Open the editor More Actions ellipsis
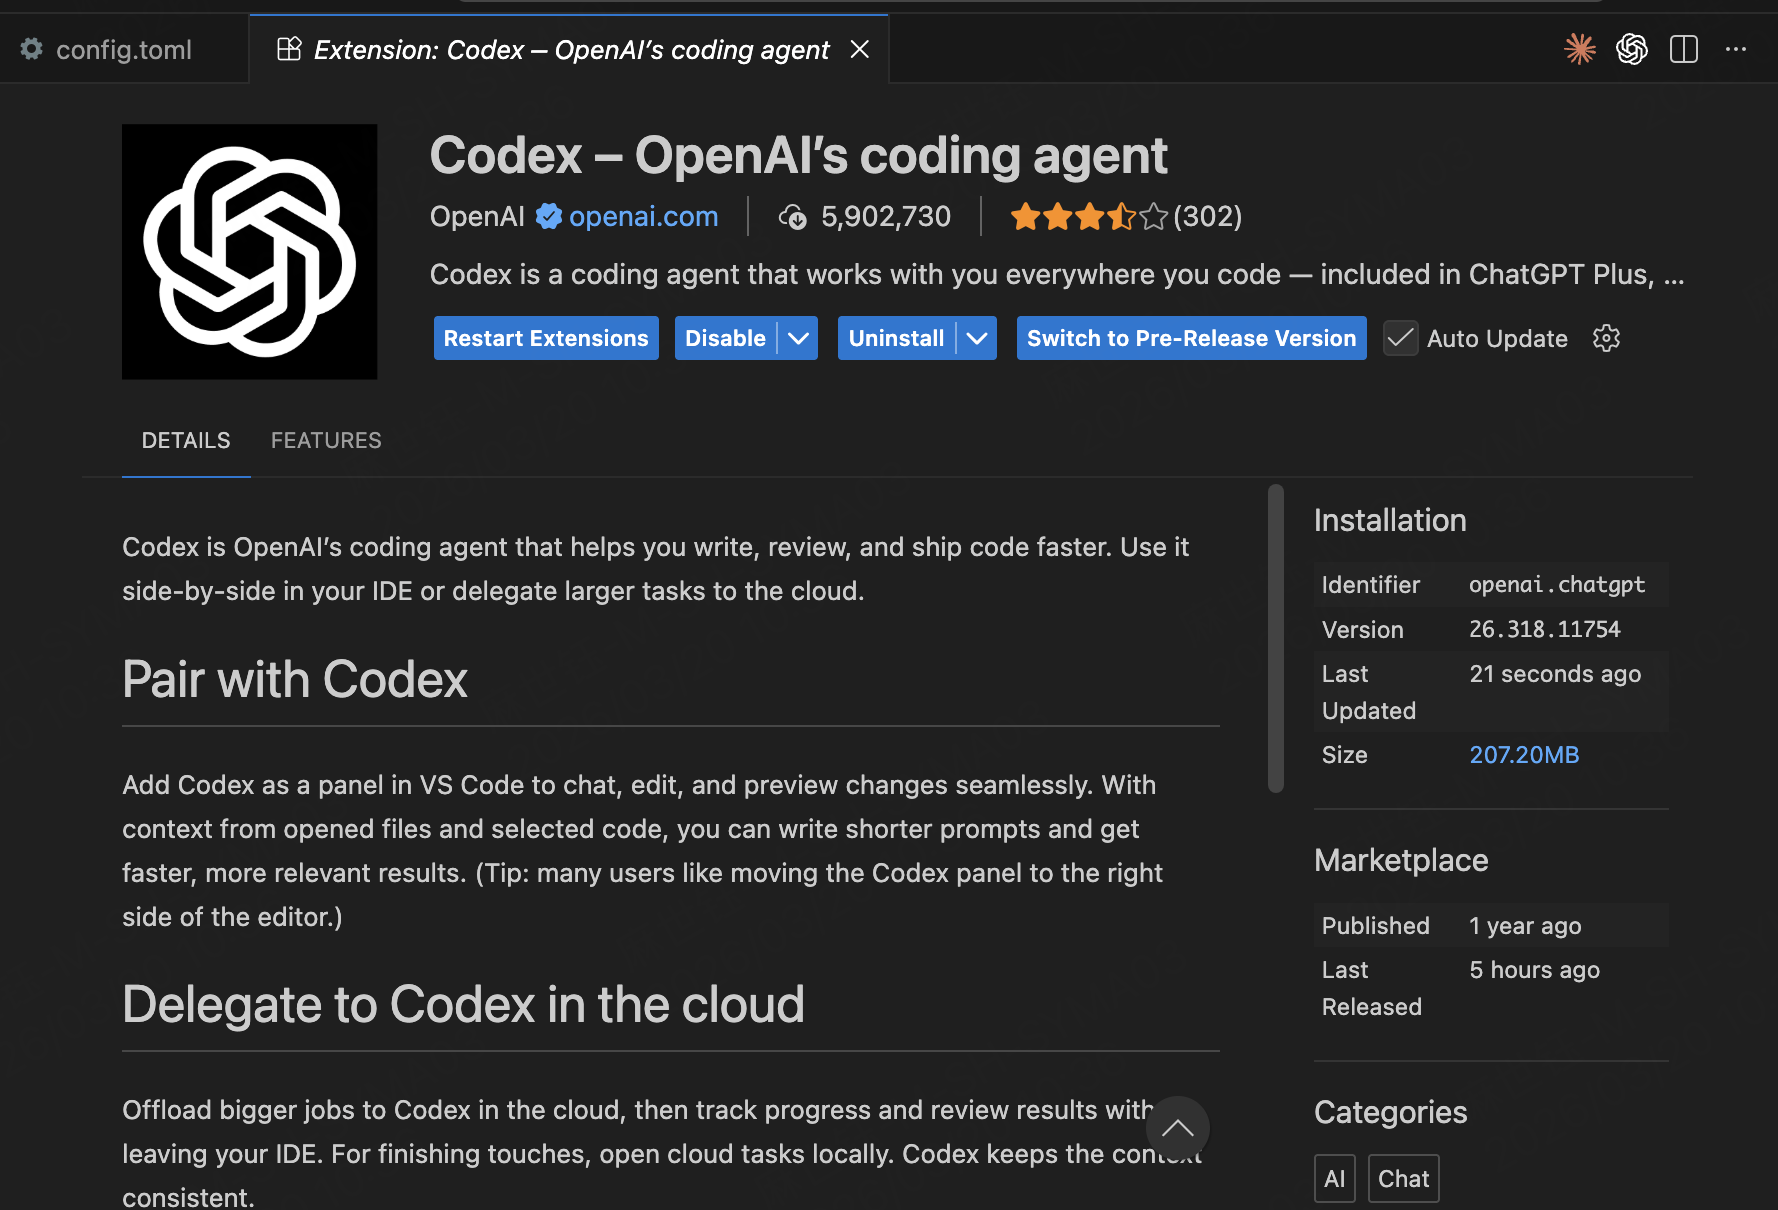This screenshot has height=1210, width=1778. [x=1736, y=49]
